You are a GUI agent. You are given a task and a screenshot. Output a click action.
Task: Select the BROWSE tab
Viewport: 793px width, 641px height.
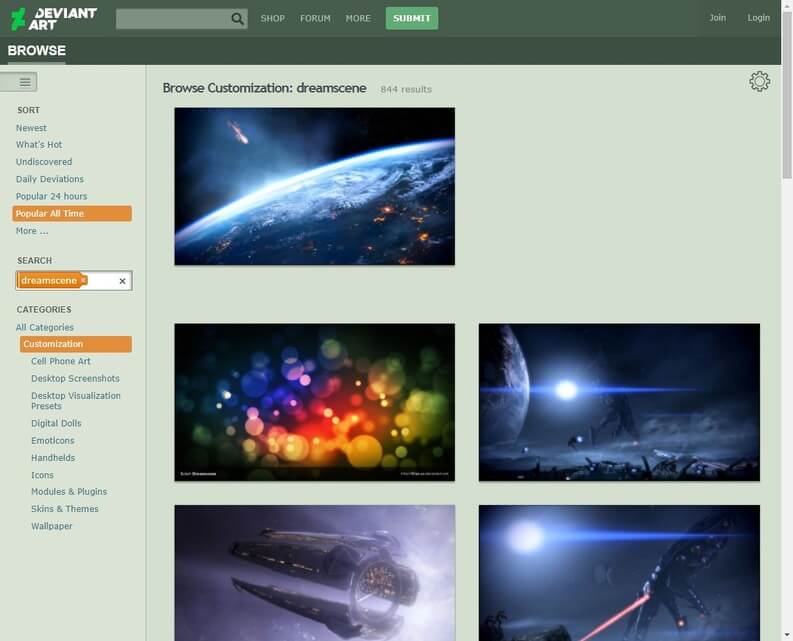point(36,51)
